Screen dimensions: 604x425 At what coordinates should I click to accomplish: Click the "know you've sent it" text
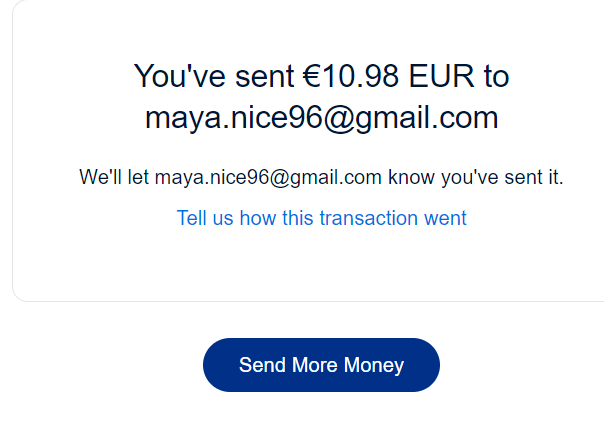(476, 178)
